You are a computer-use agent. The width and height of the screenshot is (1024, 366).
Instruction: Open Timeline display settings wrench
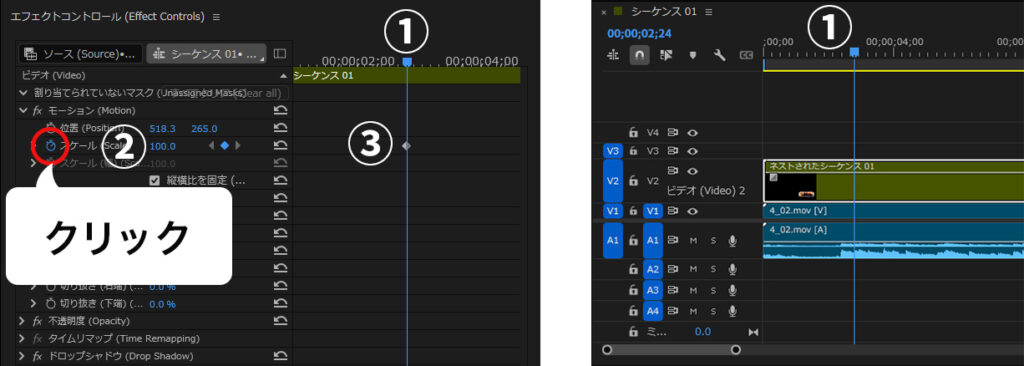(720, 56)
